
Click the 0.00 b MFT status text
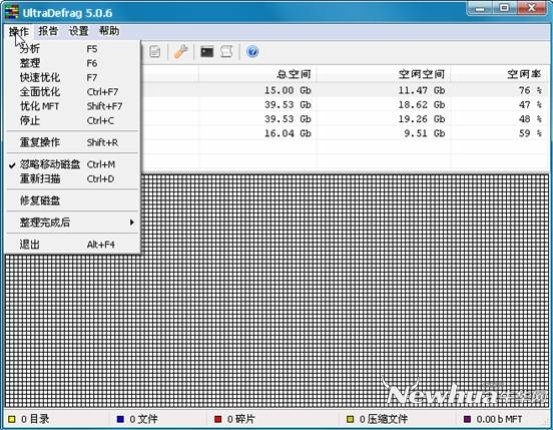pos(499,419)
